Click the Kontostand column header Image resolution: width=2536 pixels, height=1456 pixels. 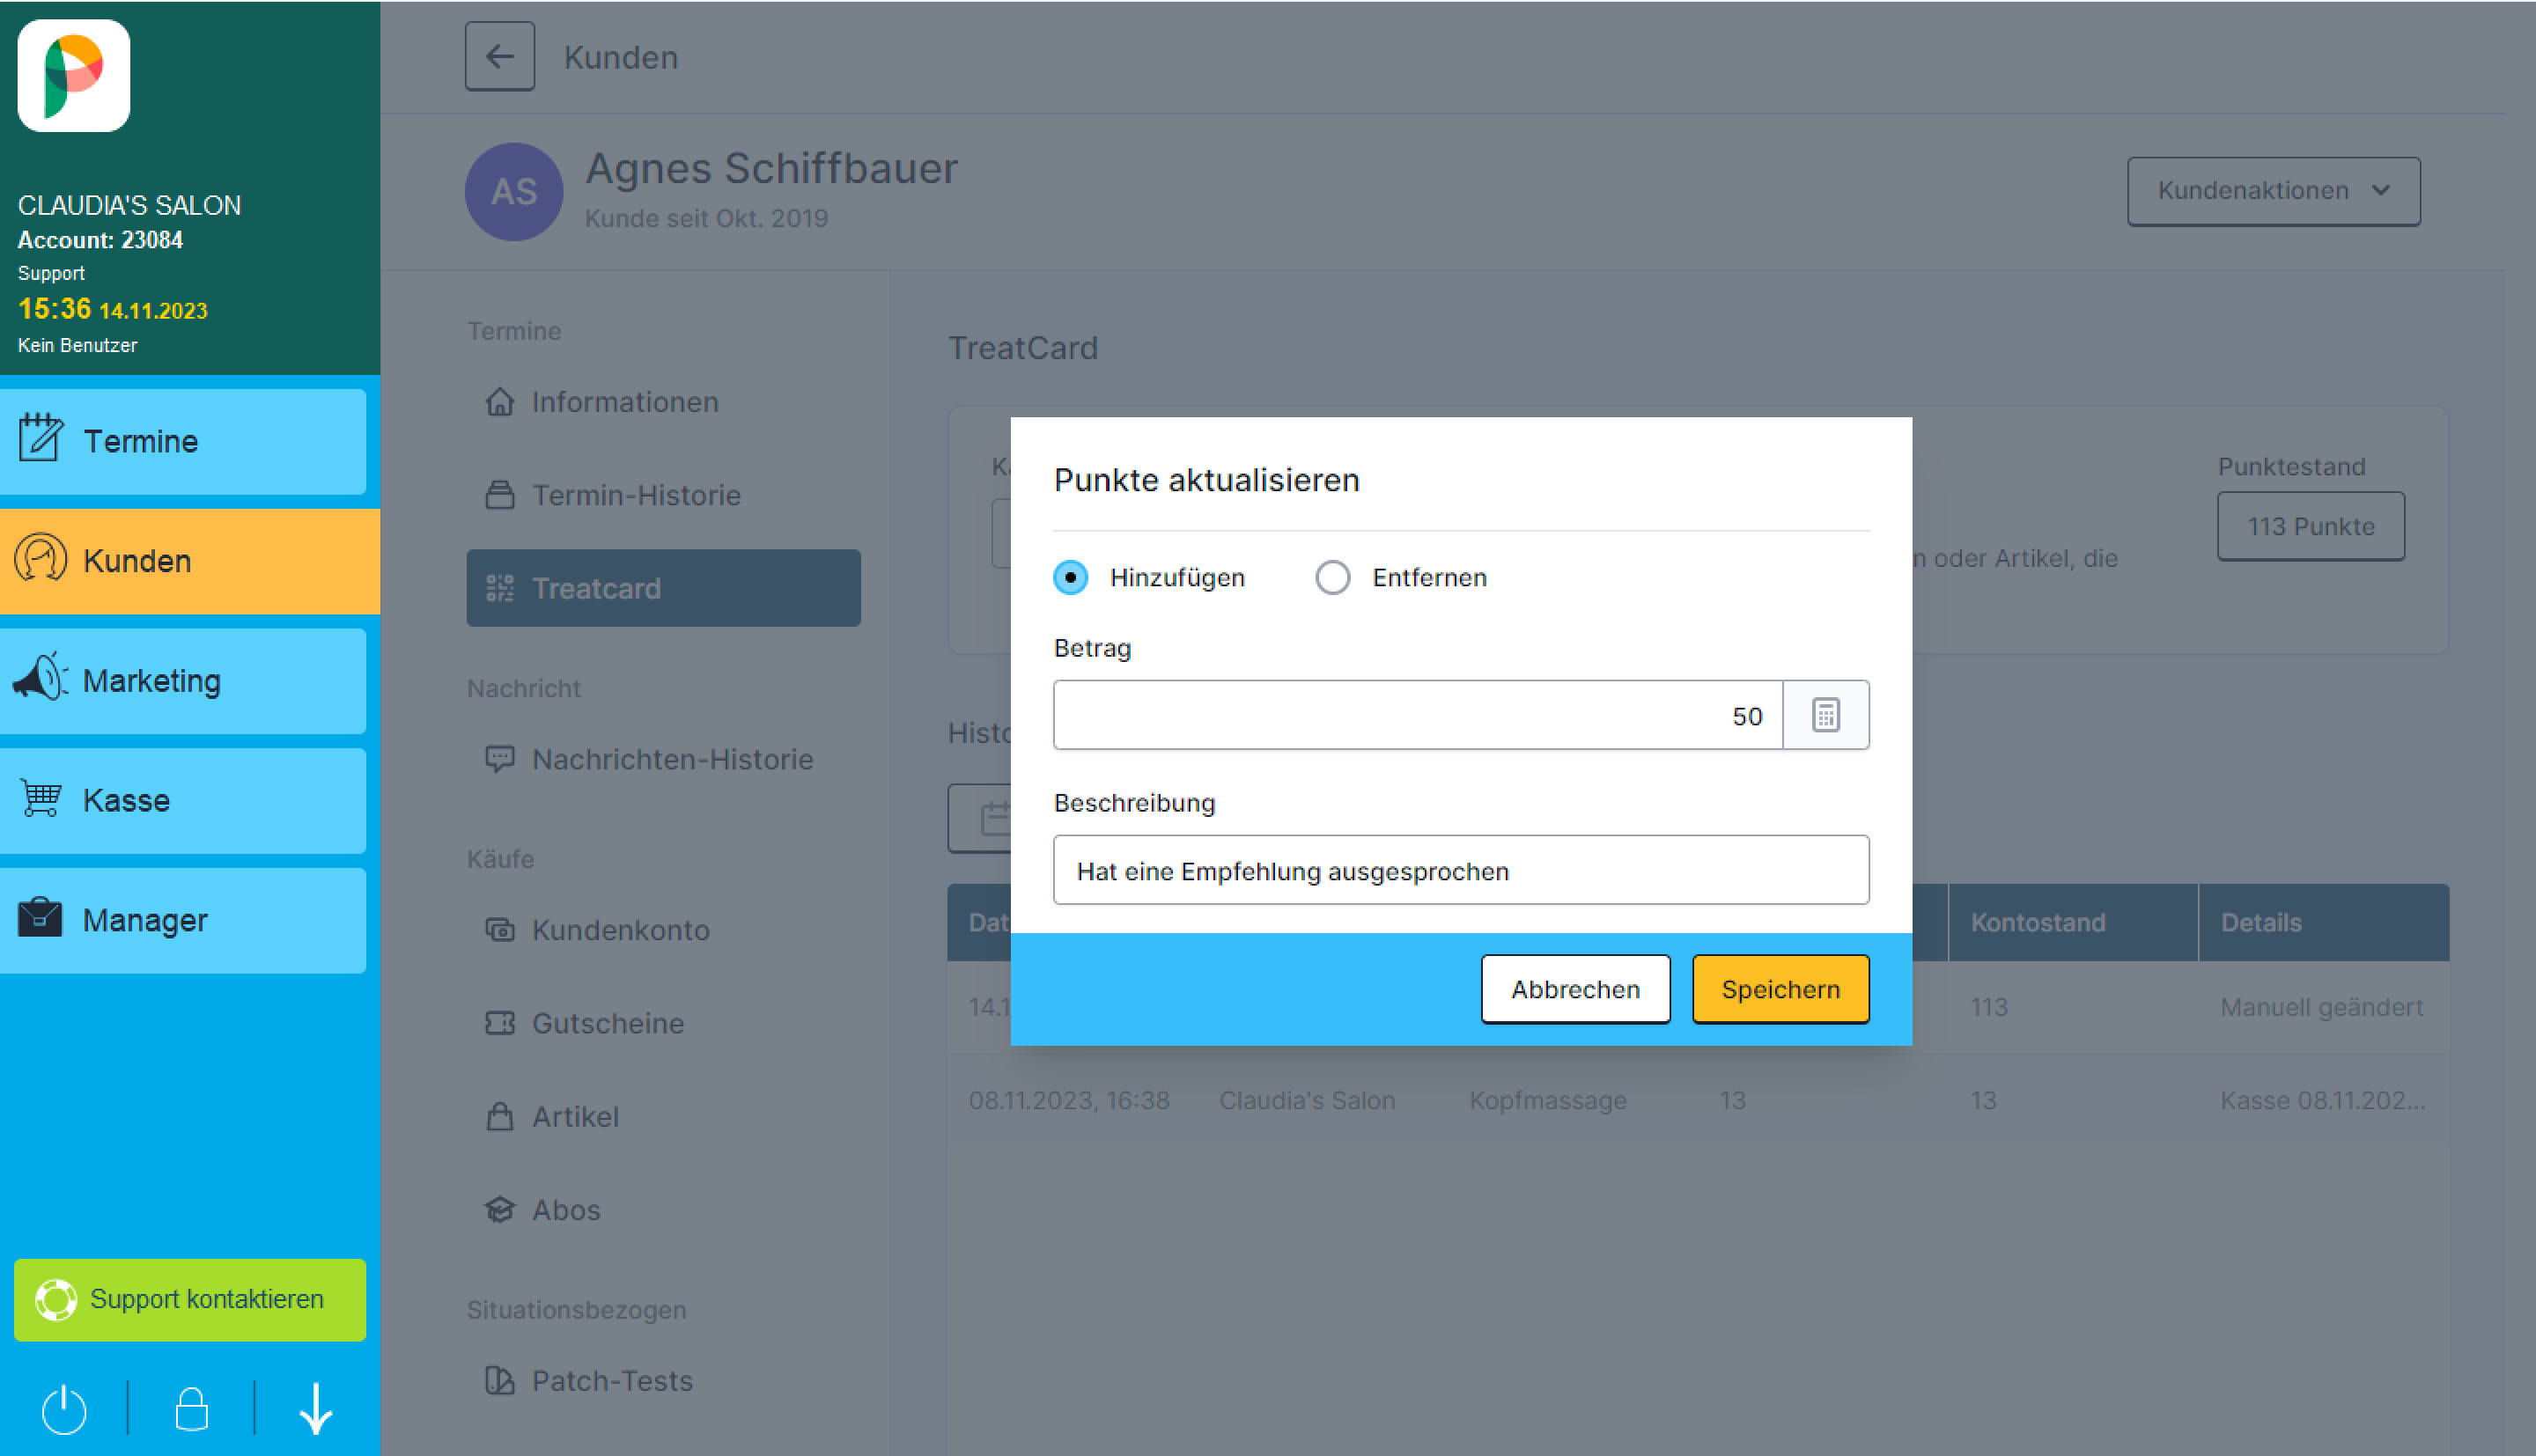pos(2073,922)
